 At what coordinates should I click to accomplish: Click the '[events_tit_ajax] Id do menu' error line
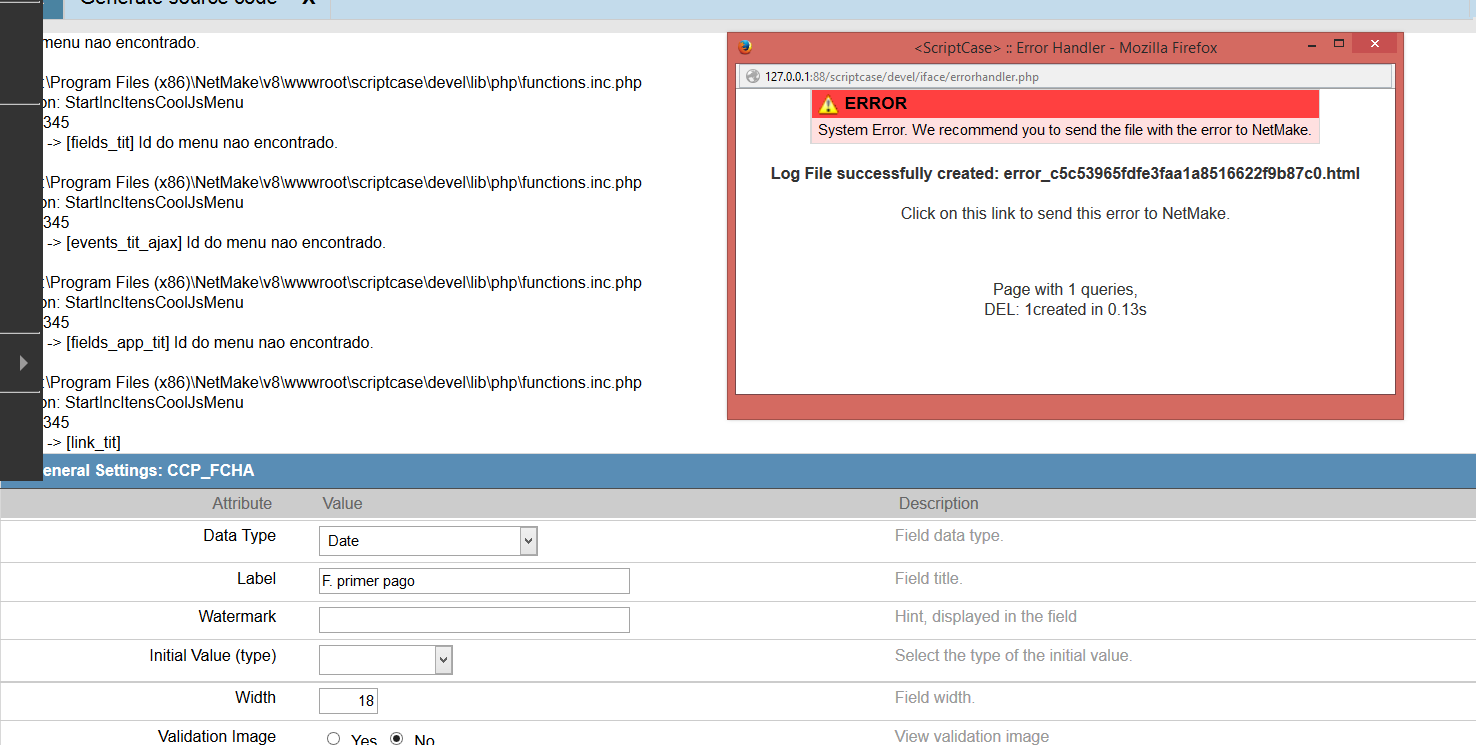tap(215, 243)
